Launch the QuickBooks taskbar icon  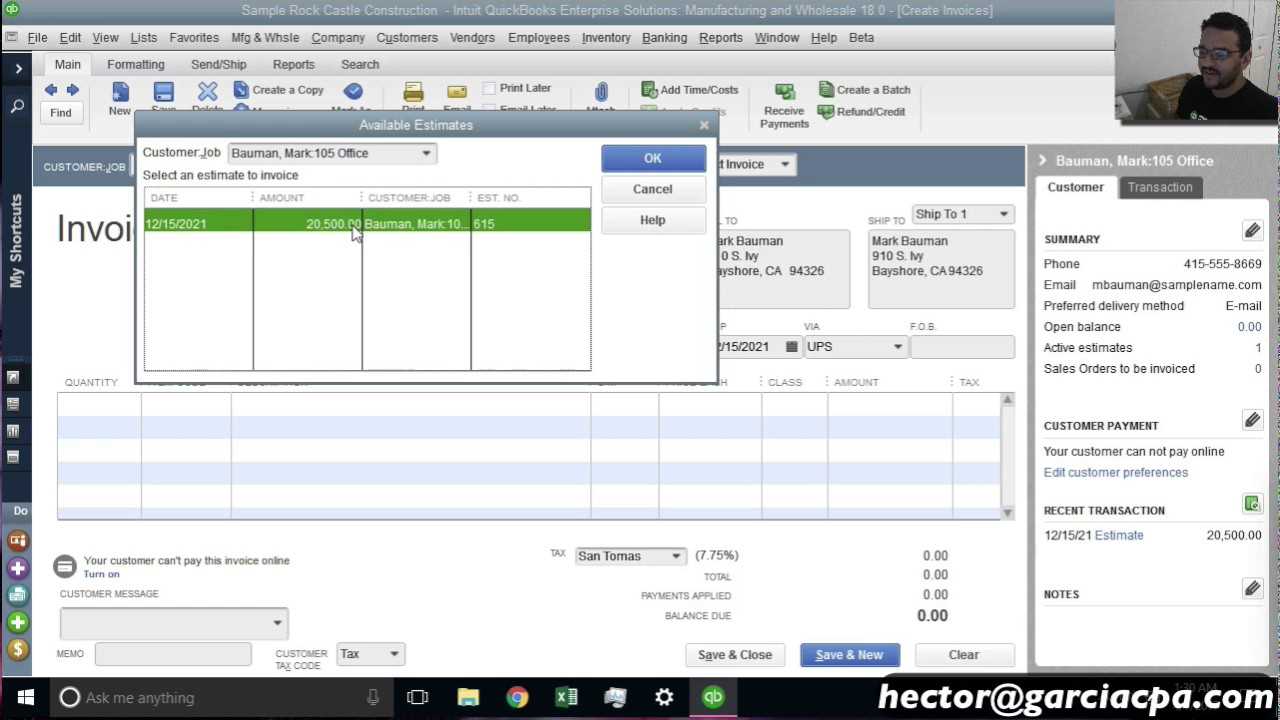point(713,697)
